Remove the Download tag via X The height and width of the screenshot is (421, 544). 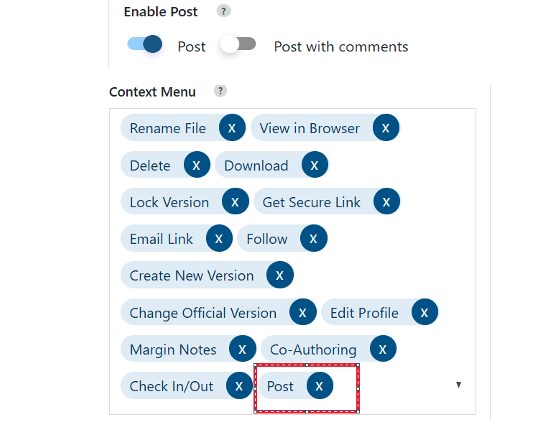coord(314,165)
